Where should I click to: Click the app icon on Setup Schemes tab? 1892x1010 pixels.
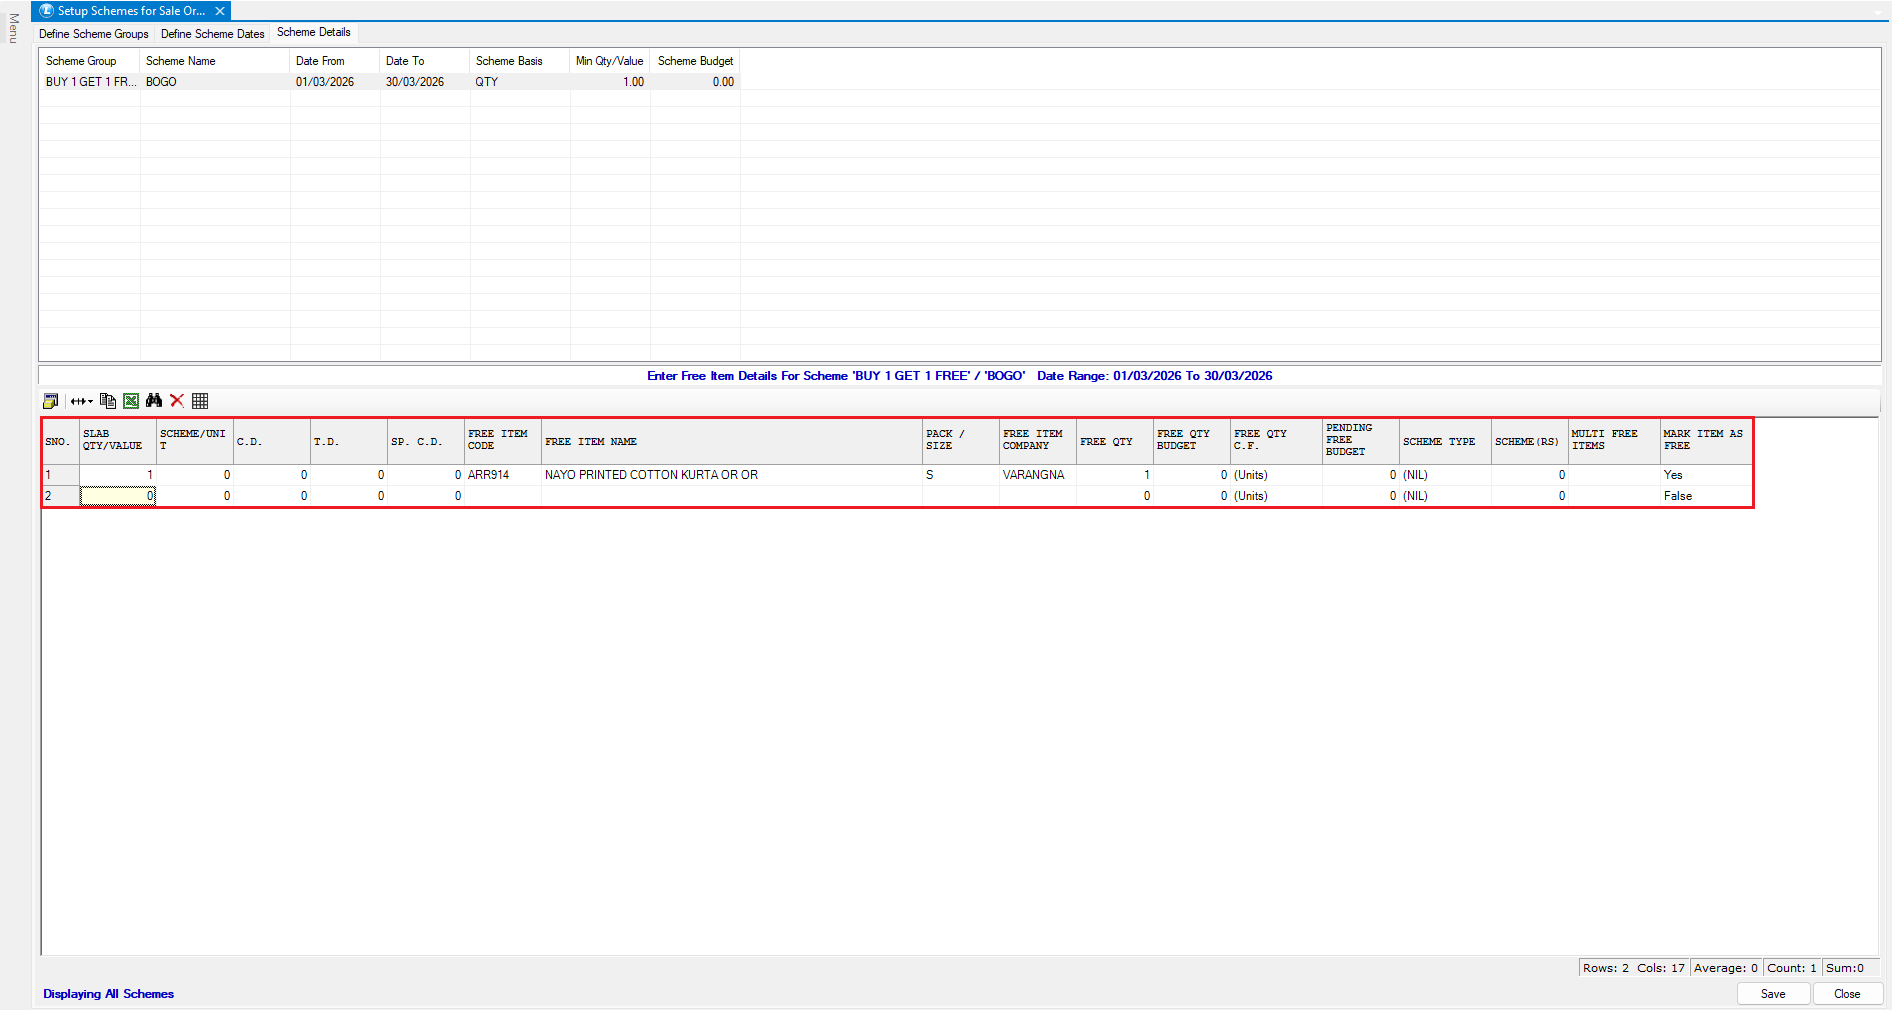[x=46, y=11]
